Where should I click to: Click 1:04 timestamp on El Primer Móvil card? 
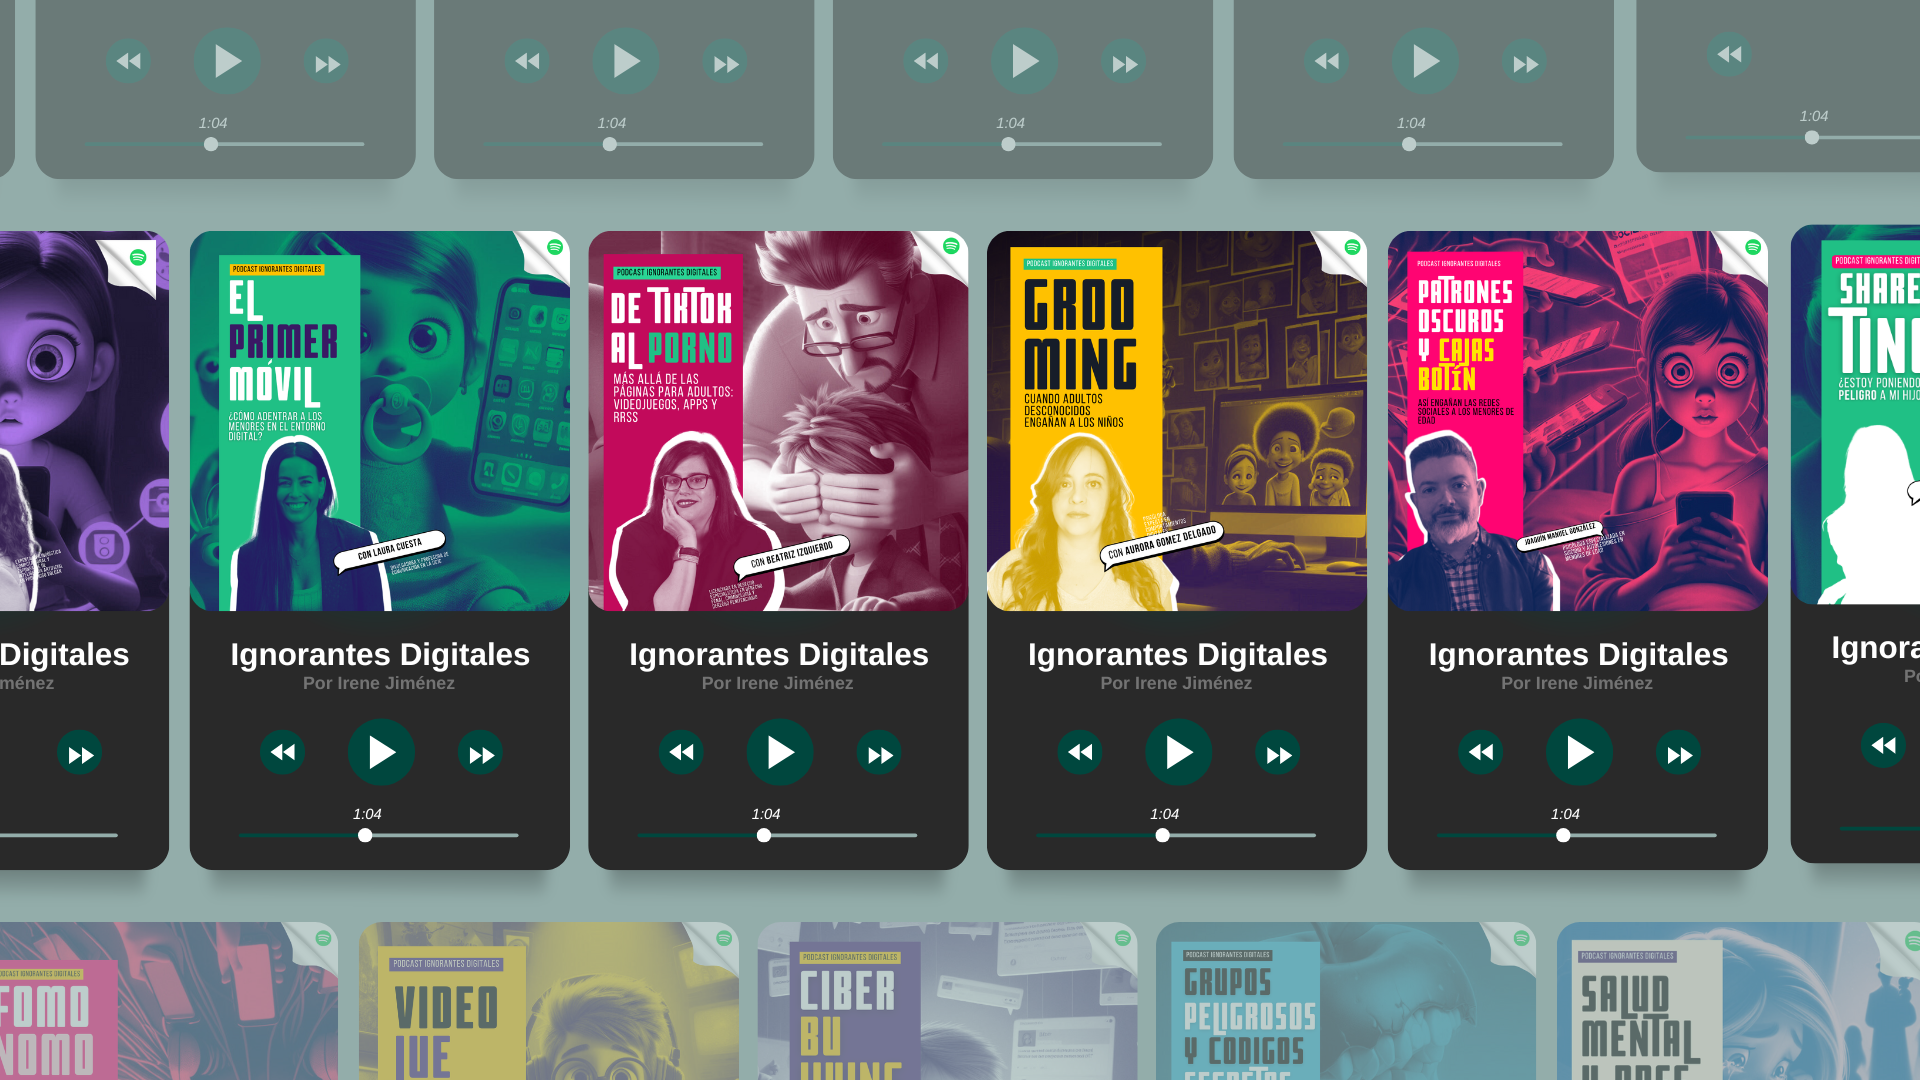click(x=367, y=814)
